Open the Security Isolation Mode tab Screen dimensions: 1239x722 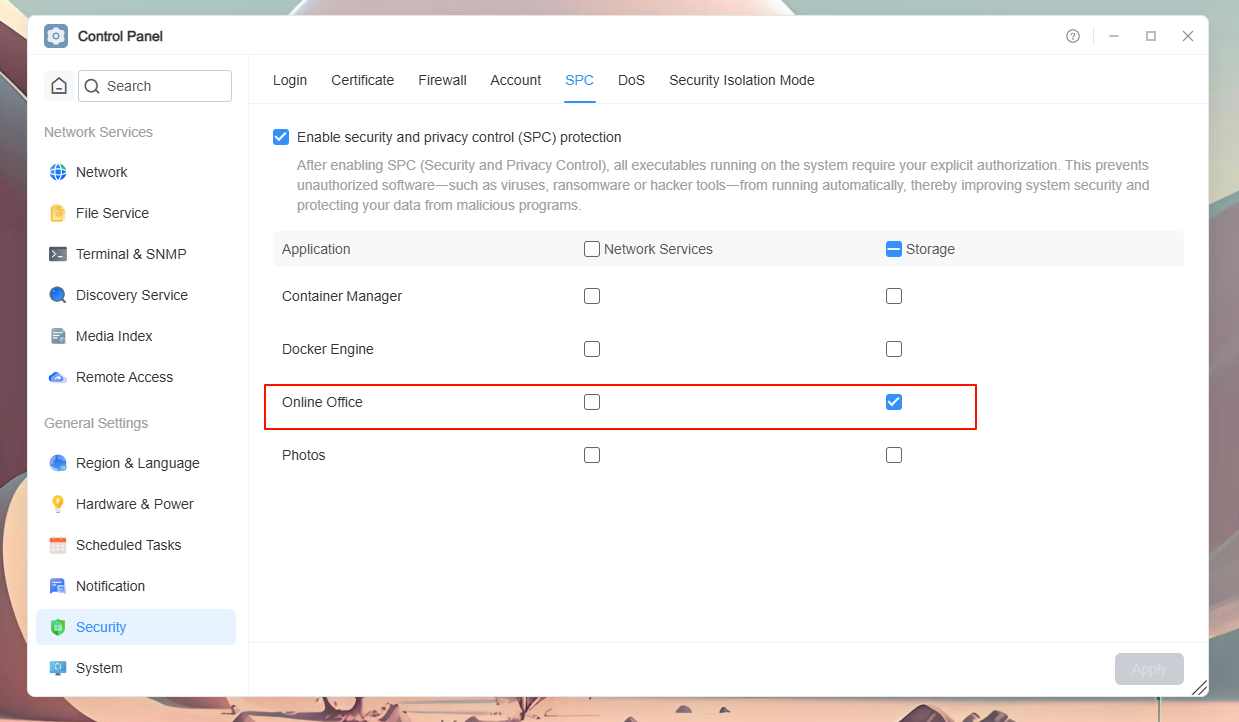[742, 80]
